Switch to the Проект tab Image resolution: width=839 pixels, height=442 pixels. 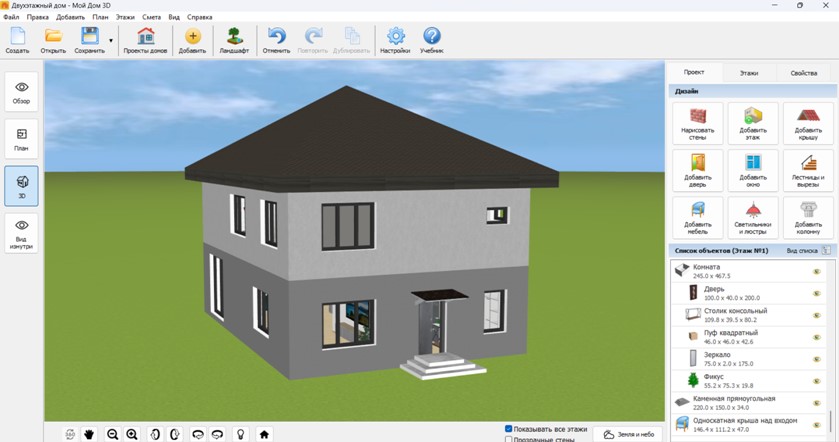(x=694, y=72)
